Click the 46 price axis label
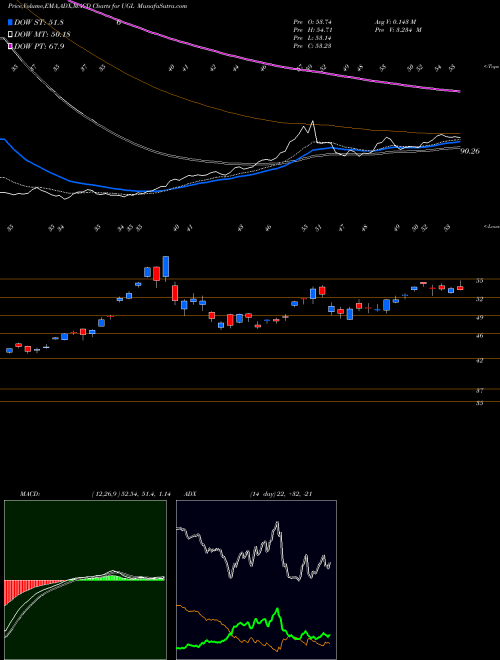The height and width of the screenshot is (660, 500). pos(480,335)
